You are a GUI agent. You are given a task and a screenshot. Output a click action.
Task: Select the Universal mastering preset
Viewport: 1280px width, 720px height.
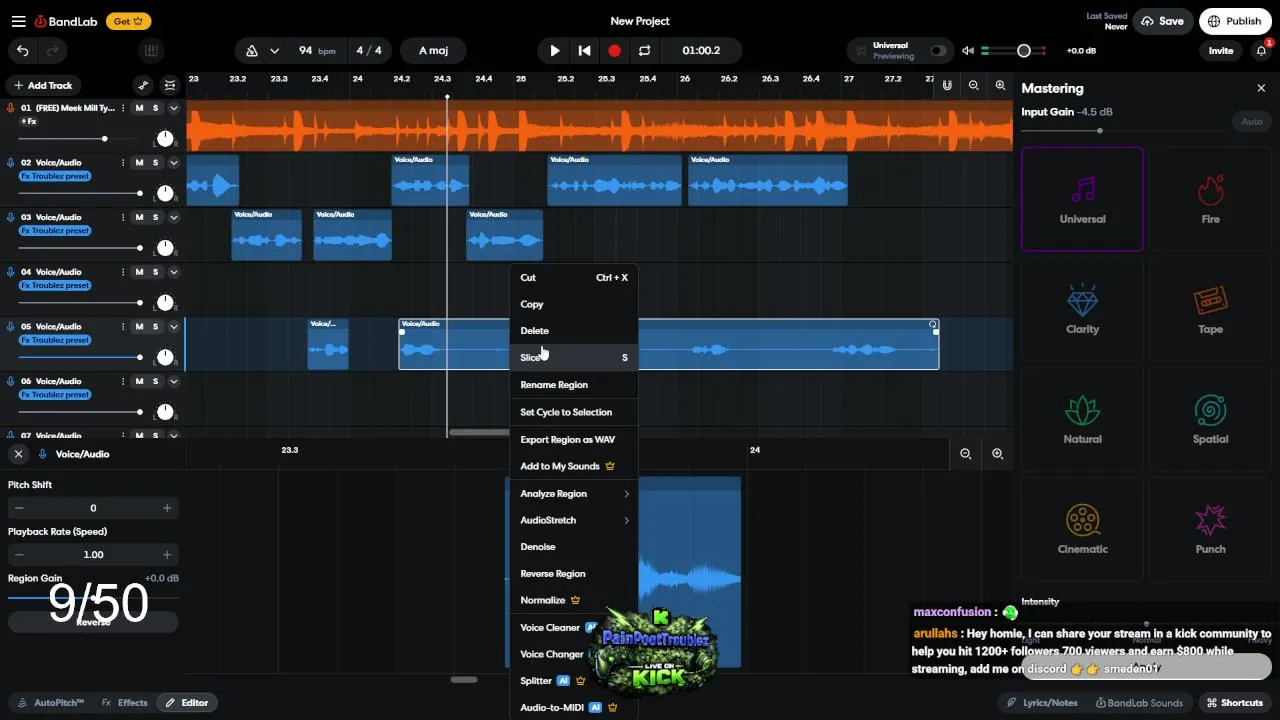pyautogui.click(x=1082, y=199)
